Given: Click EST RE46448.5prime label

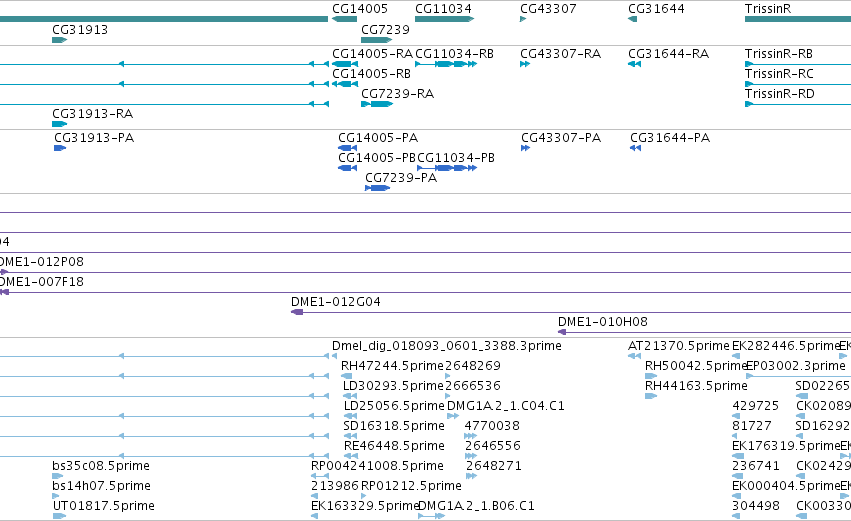Looking at the screenshot, I should pos(394,446).
